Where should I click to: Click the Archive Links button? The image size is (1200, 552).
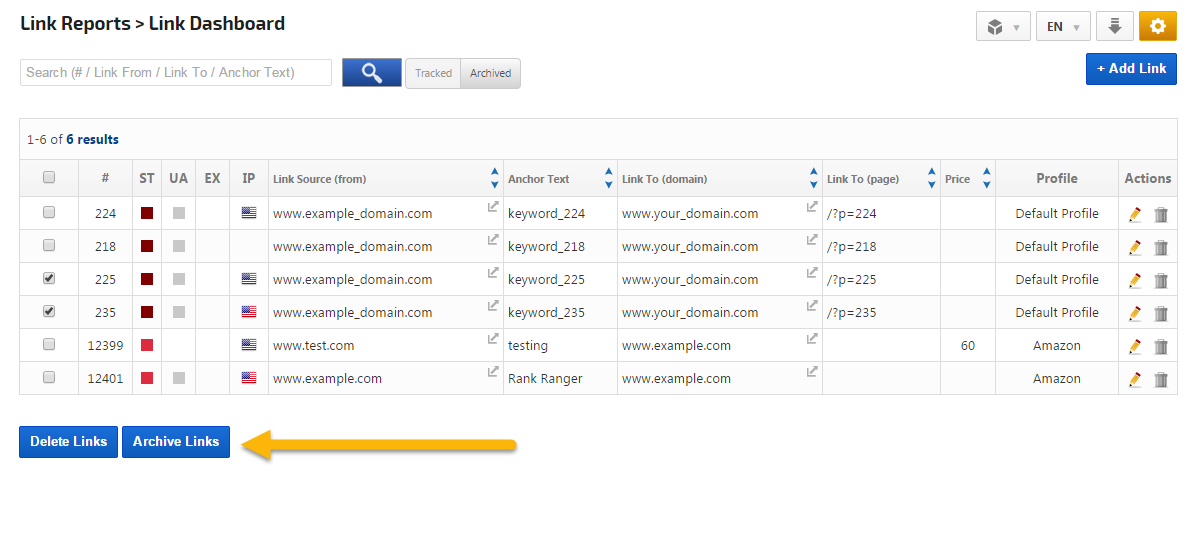coord(176,442)
